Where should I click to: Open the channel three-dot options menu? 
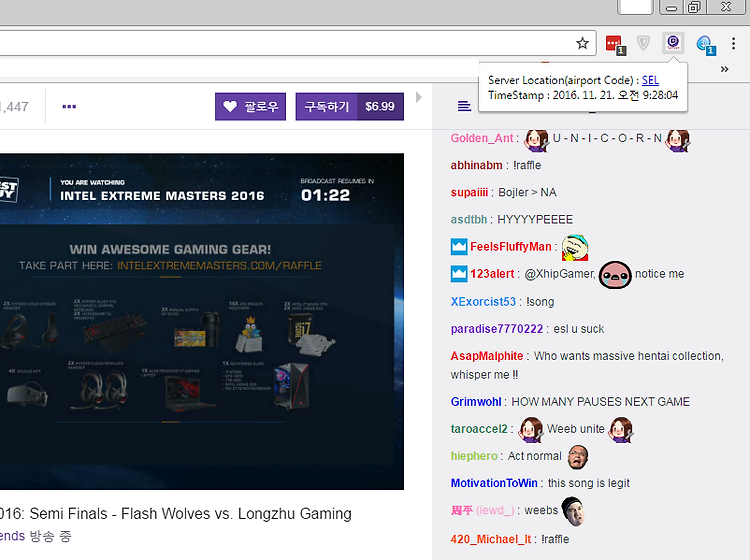click(x=69, y=107)
